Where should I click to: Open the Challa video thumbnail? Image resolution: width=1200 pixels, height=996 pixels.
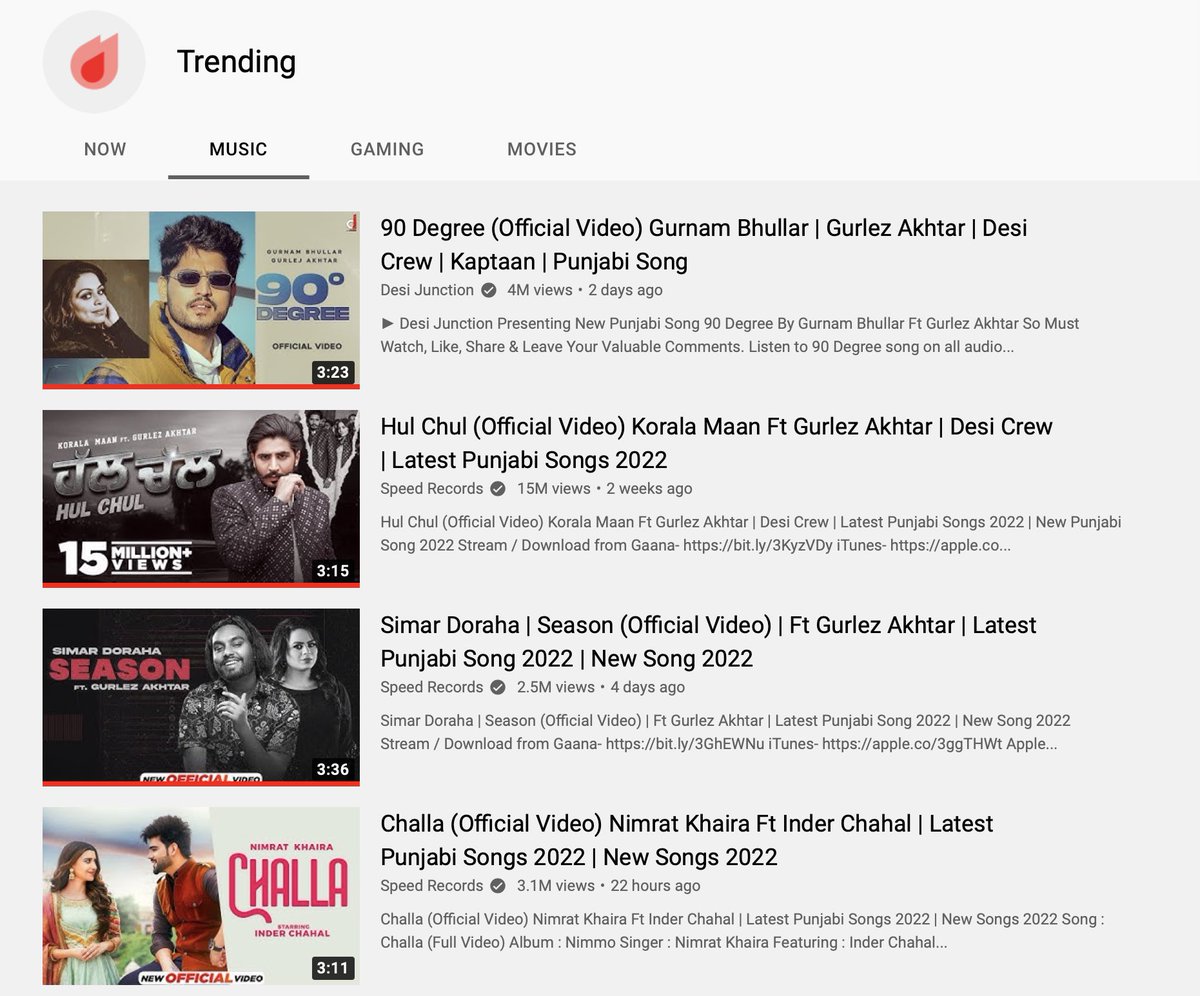tap(201, 896)
